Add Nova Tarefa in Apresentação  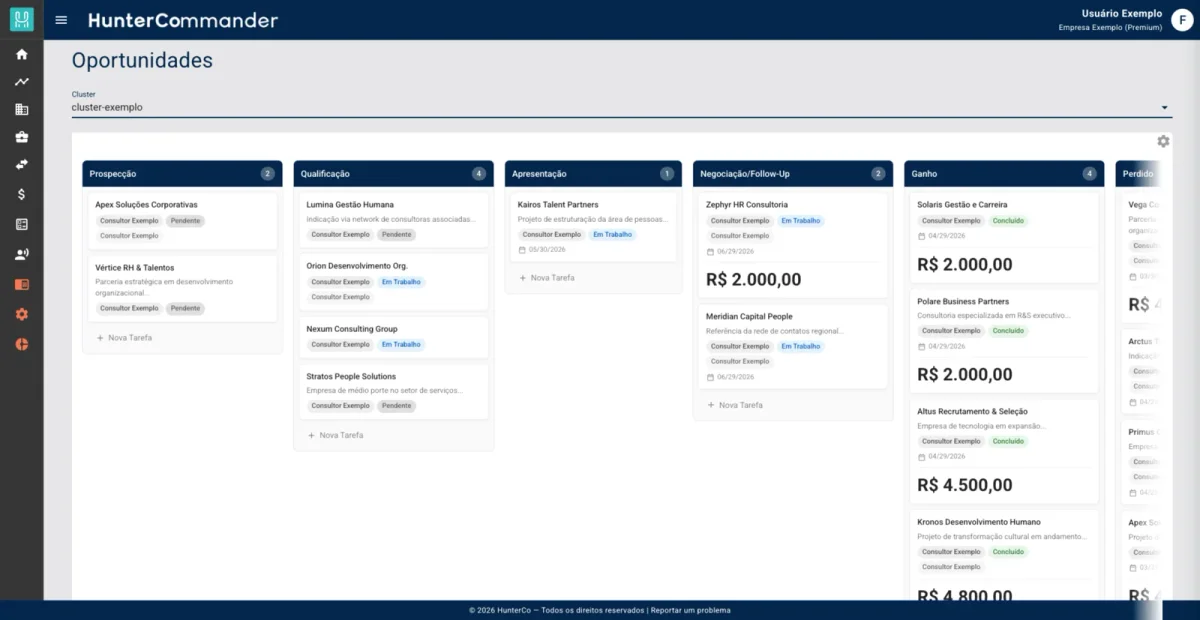coord(546,278)
